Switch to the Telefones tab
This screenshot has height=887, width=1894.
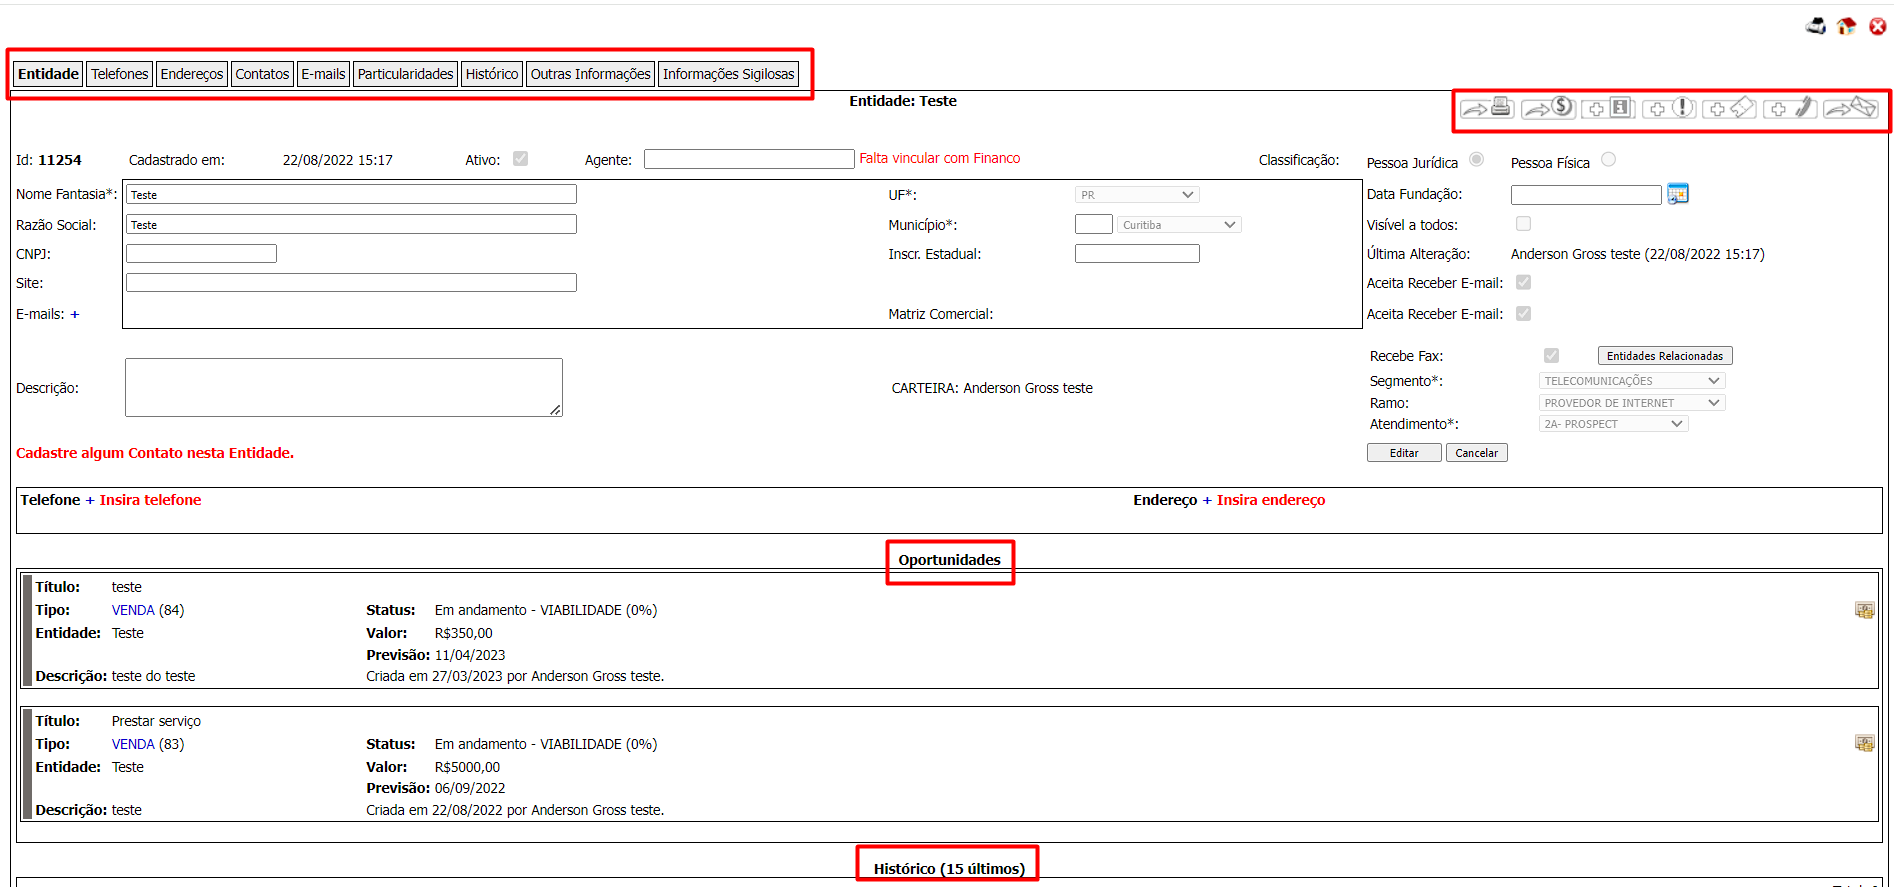pos(120,74)
